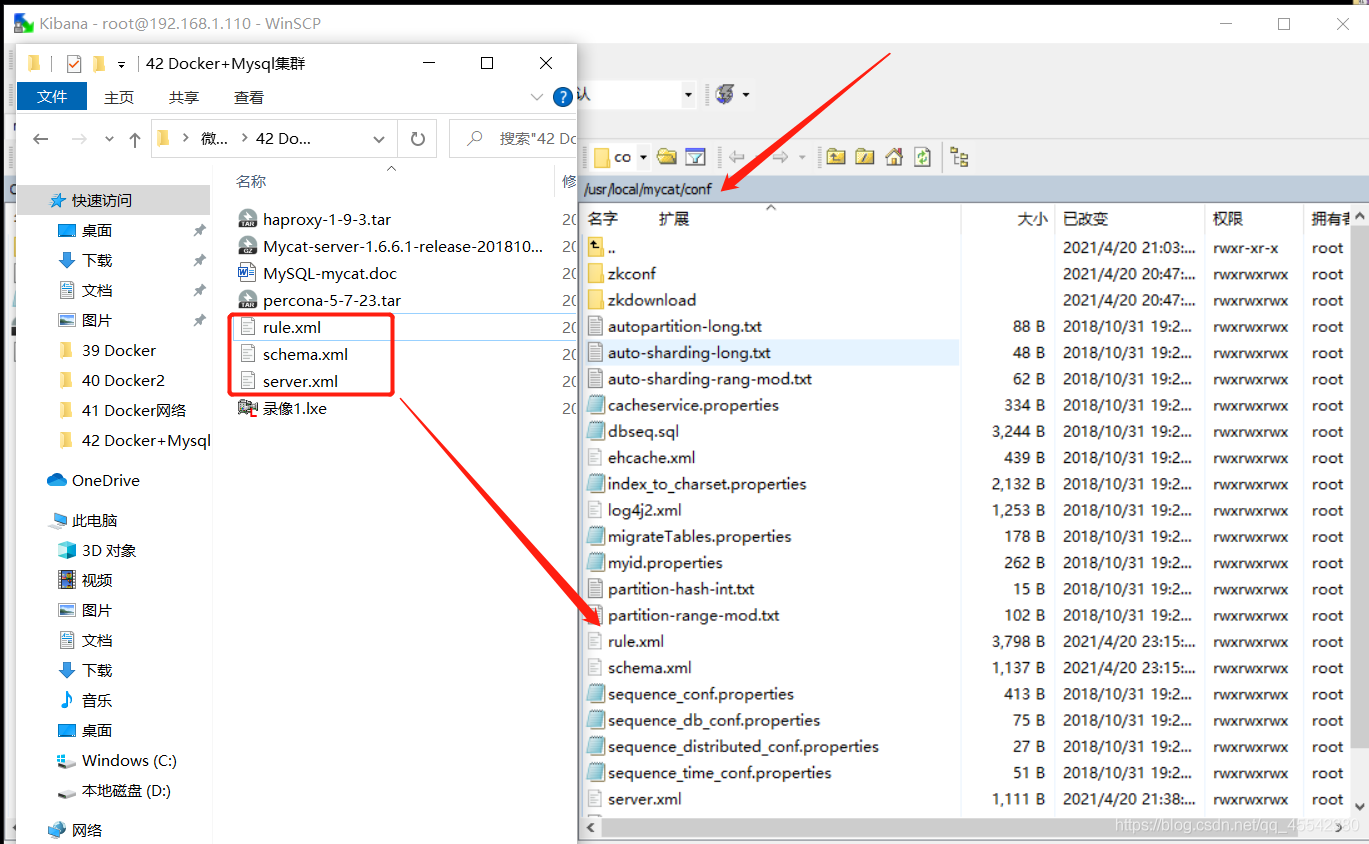Refresh the Explorer address bar
This screenshot has height=844, width=1369.
click(418, 139)
